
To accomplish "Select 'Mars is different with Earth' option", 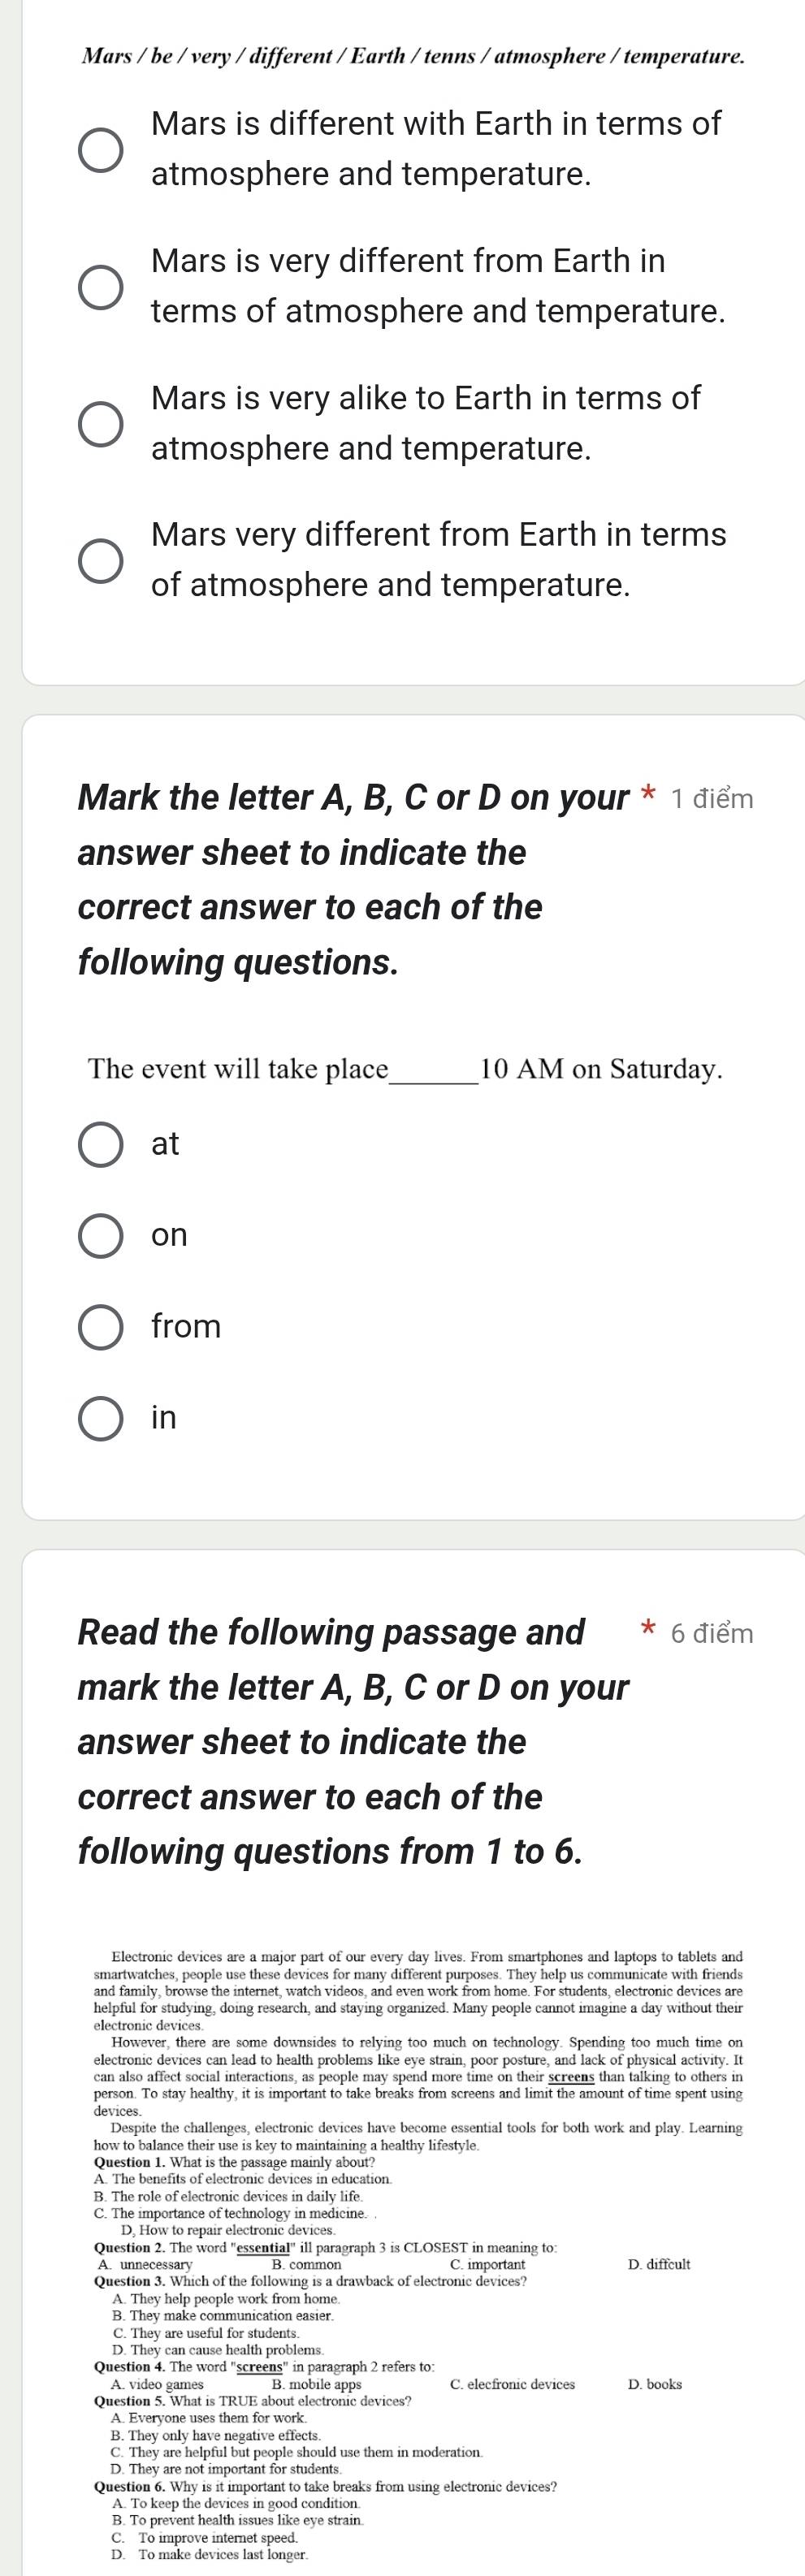I will point(101,150).
